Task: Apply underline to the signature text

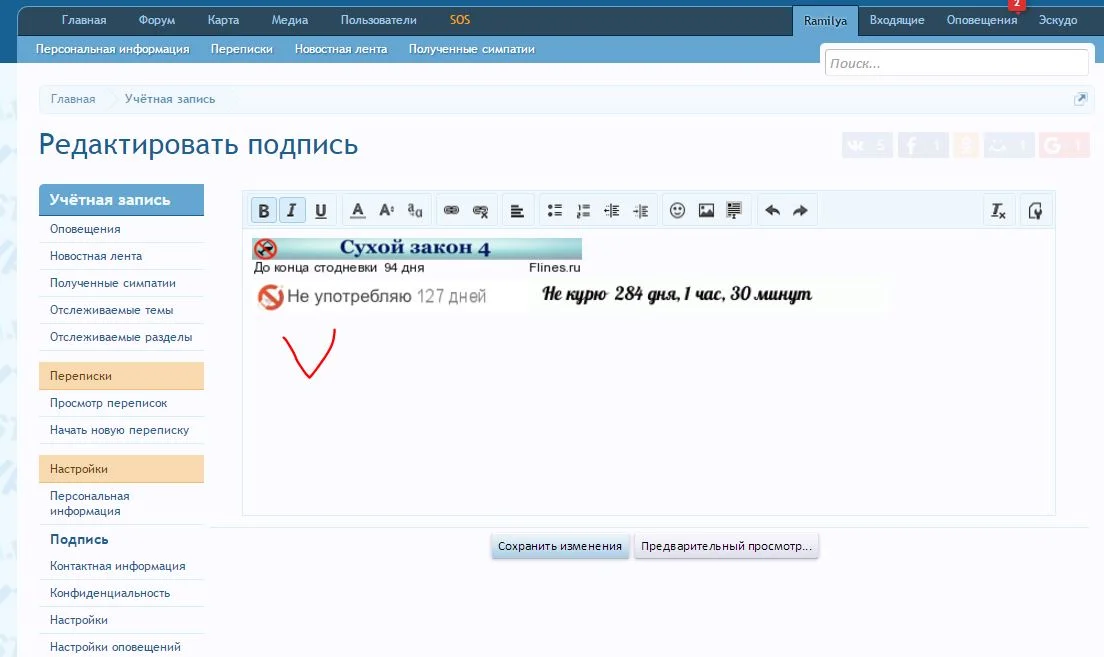Action: click(320, 210)
